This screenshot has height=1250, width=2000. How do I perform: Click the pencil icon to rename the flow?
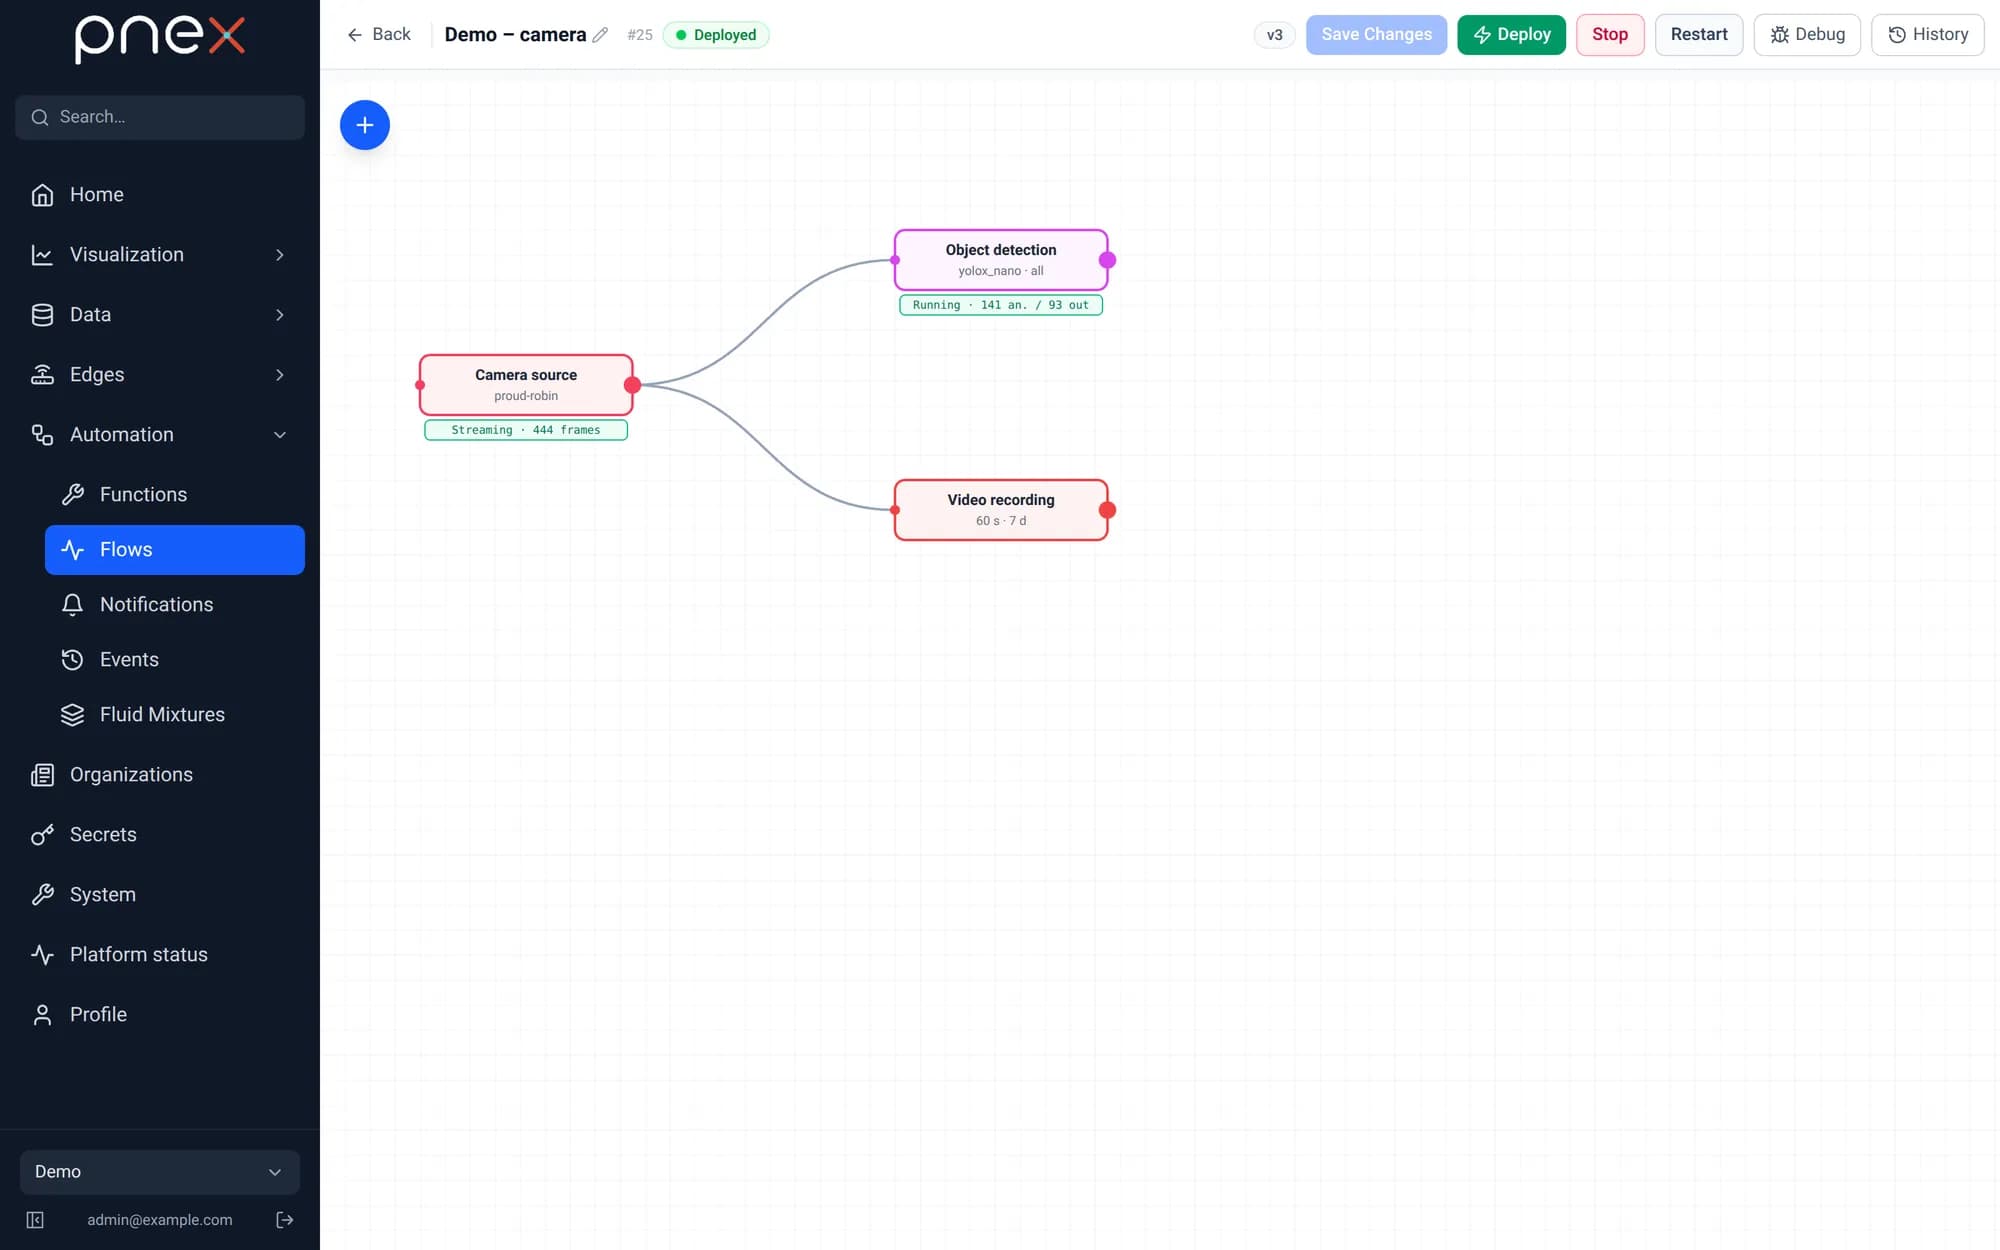click(600, 35)
